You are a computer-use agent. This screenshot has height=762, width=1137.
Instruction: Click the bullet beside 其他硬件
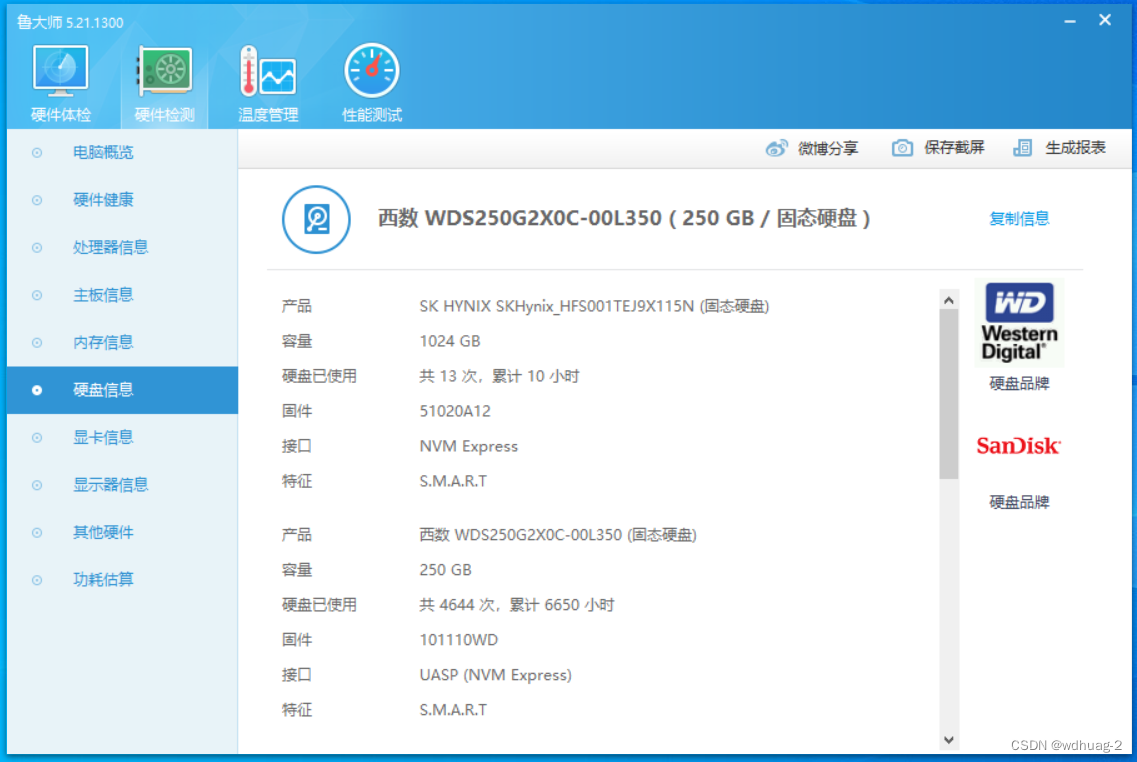(37, 532)
